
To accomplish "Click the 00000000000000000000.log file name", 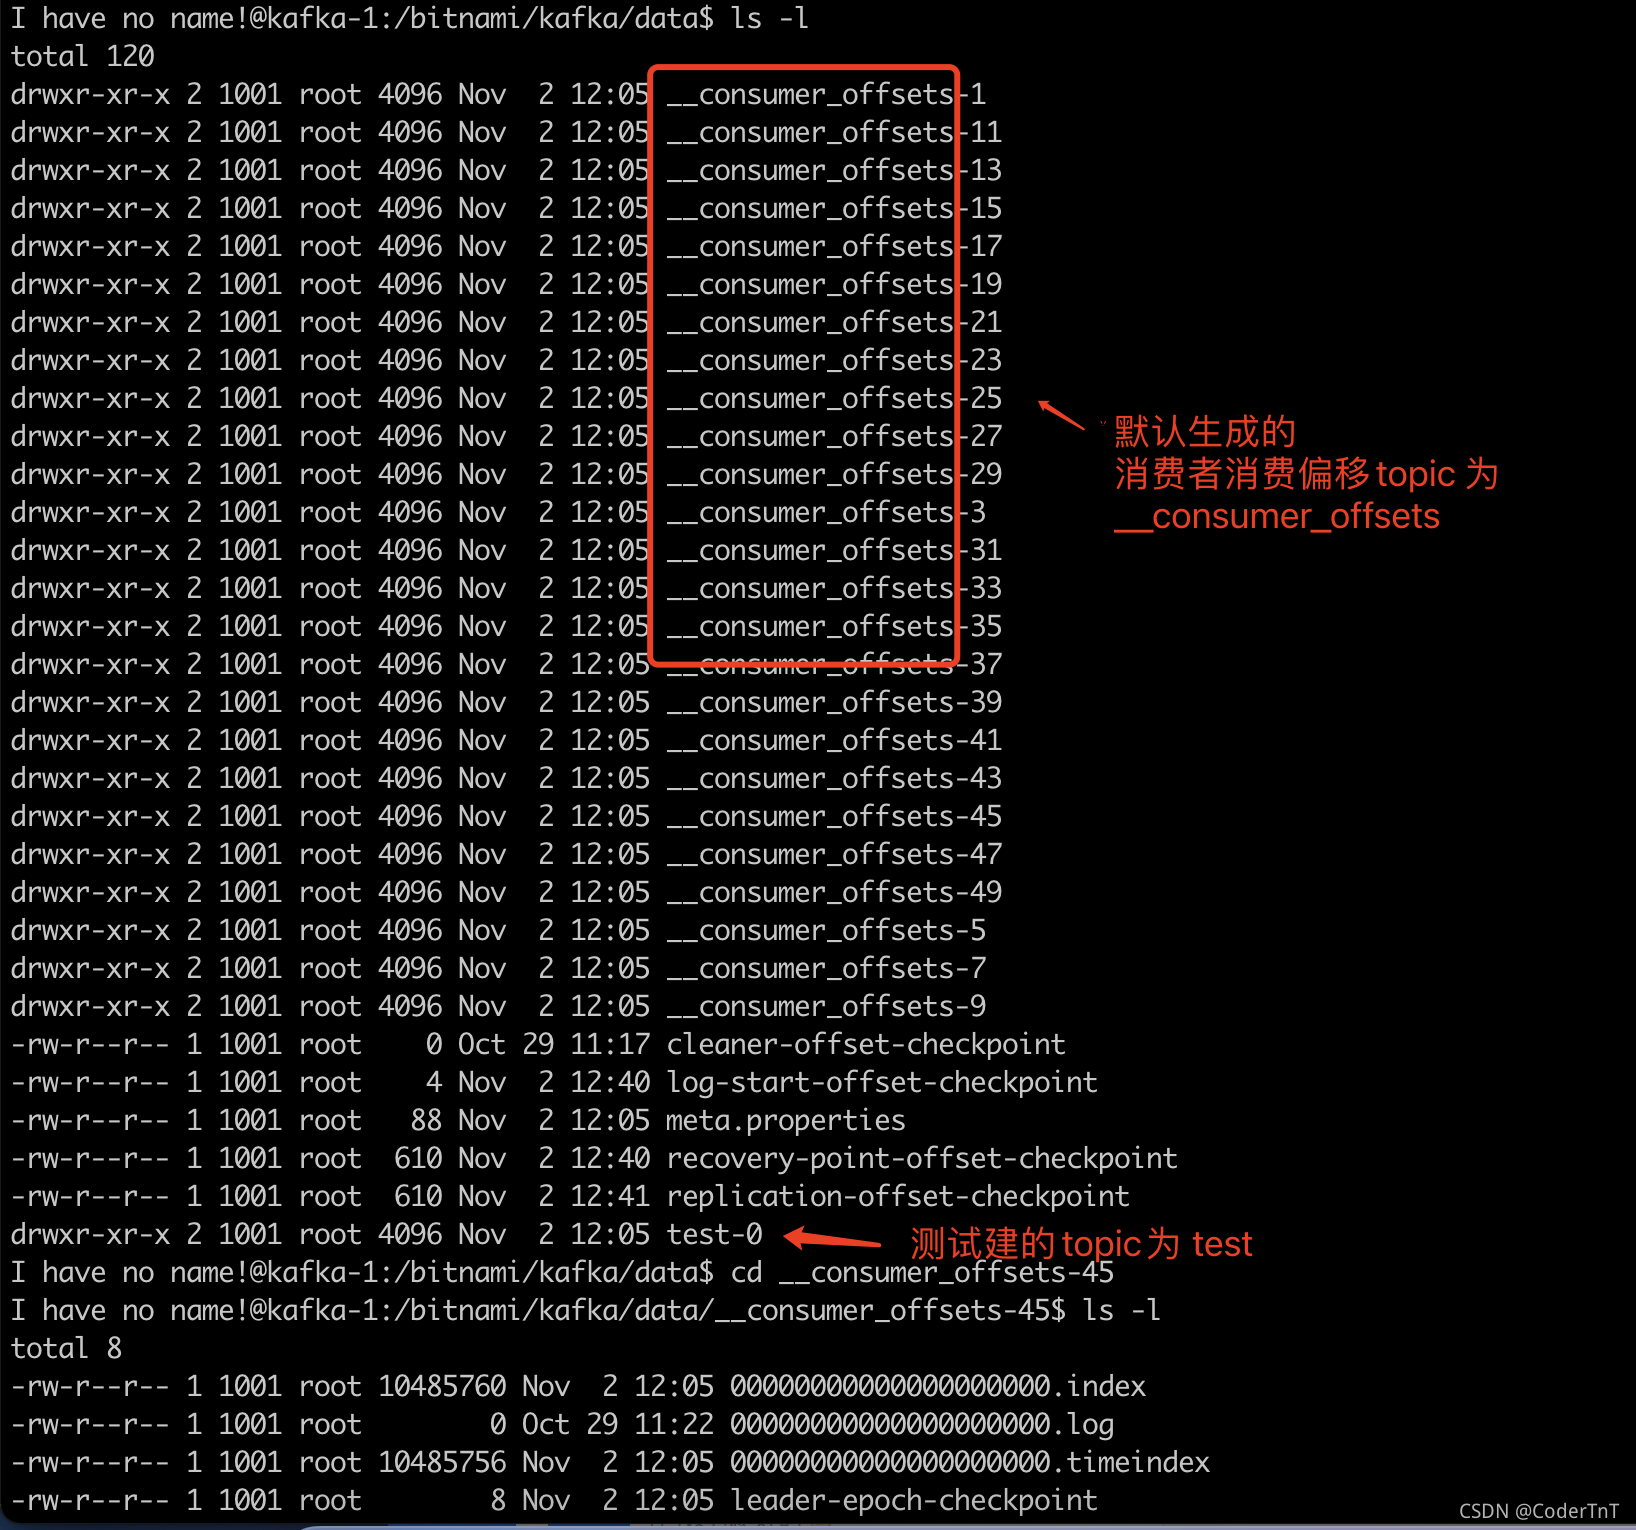I will pyautogui.click(x=922, y=1424).
